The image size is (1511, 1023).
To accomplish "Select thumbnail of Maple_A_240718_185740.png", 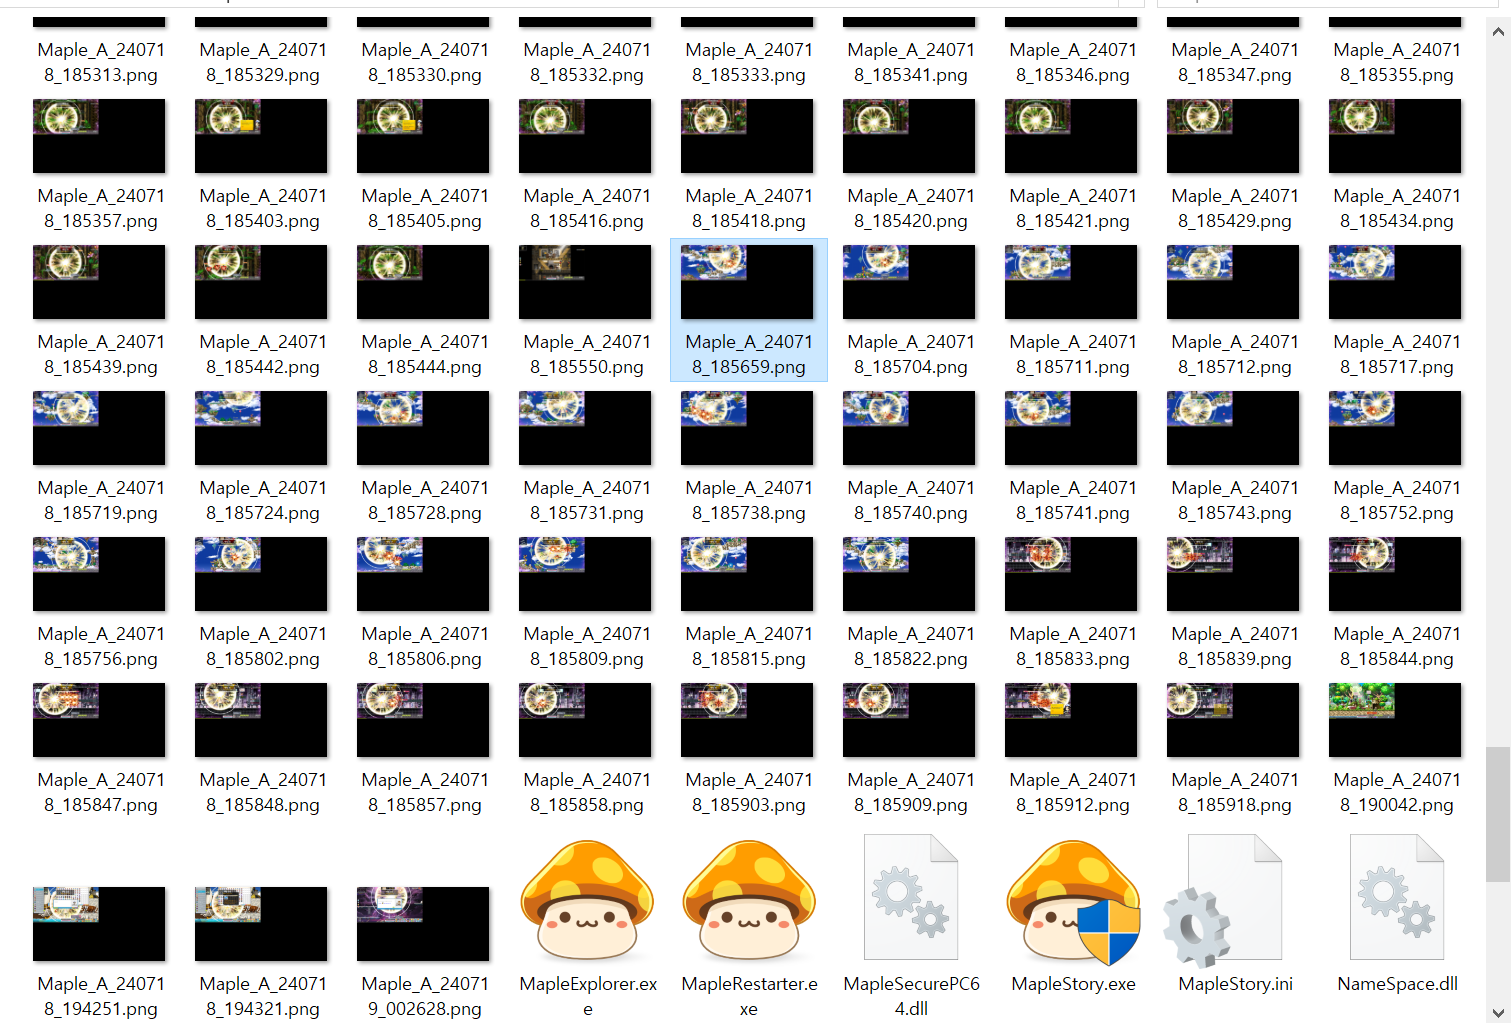I will point(909,428).
